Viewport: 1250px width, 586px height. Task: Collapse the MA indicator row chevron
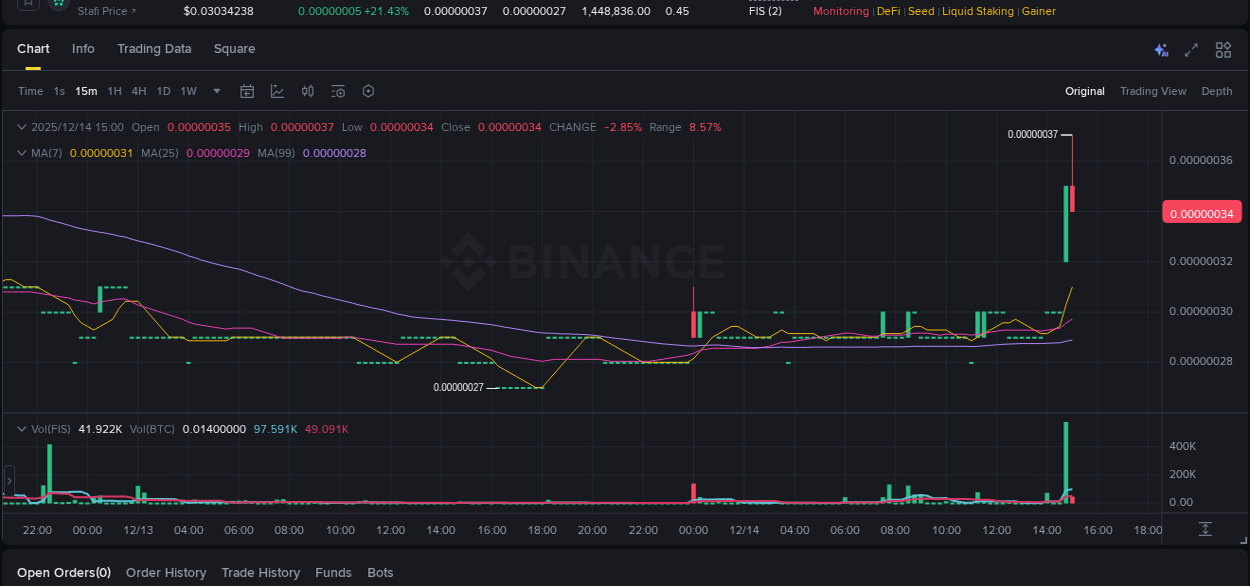click(x=21, y=152)
